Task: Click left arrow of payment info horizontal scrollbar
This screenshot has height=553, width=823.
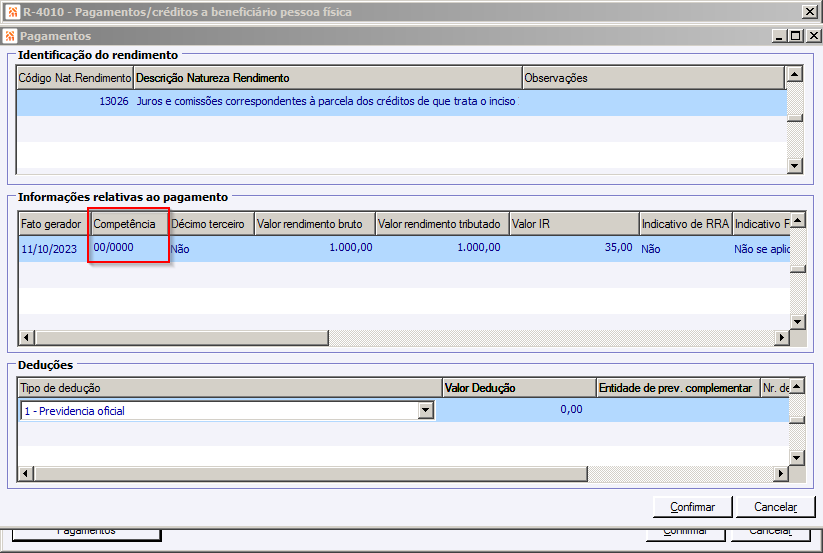Action: point(26,337)
